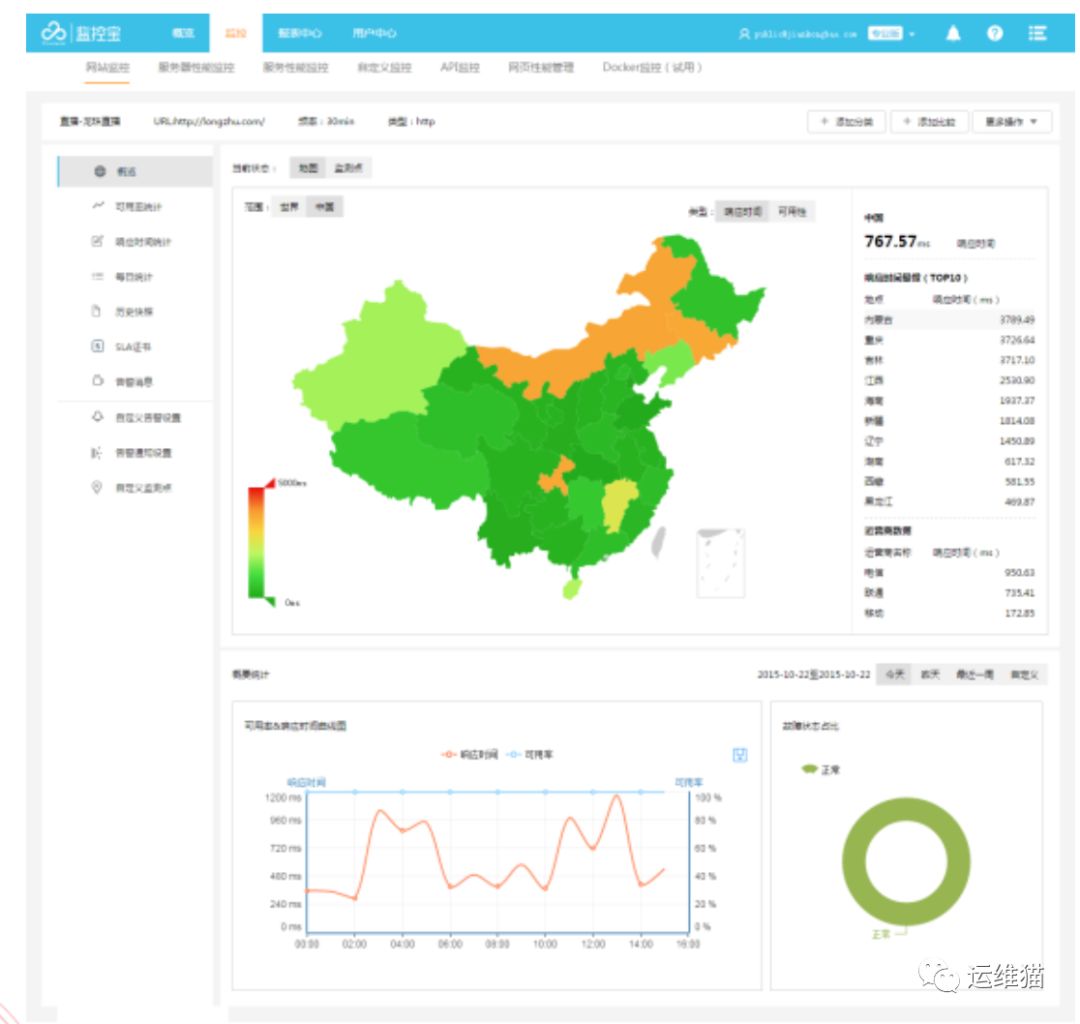Open the 用户中心 top menu
Image resolution: width=1080 pixels, height=1024 pixels.
pyautogui.click(x=374, y=33)
